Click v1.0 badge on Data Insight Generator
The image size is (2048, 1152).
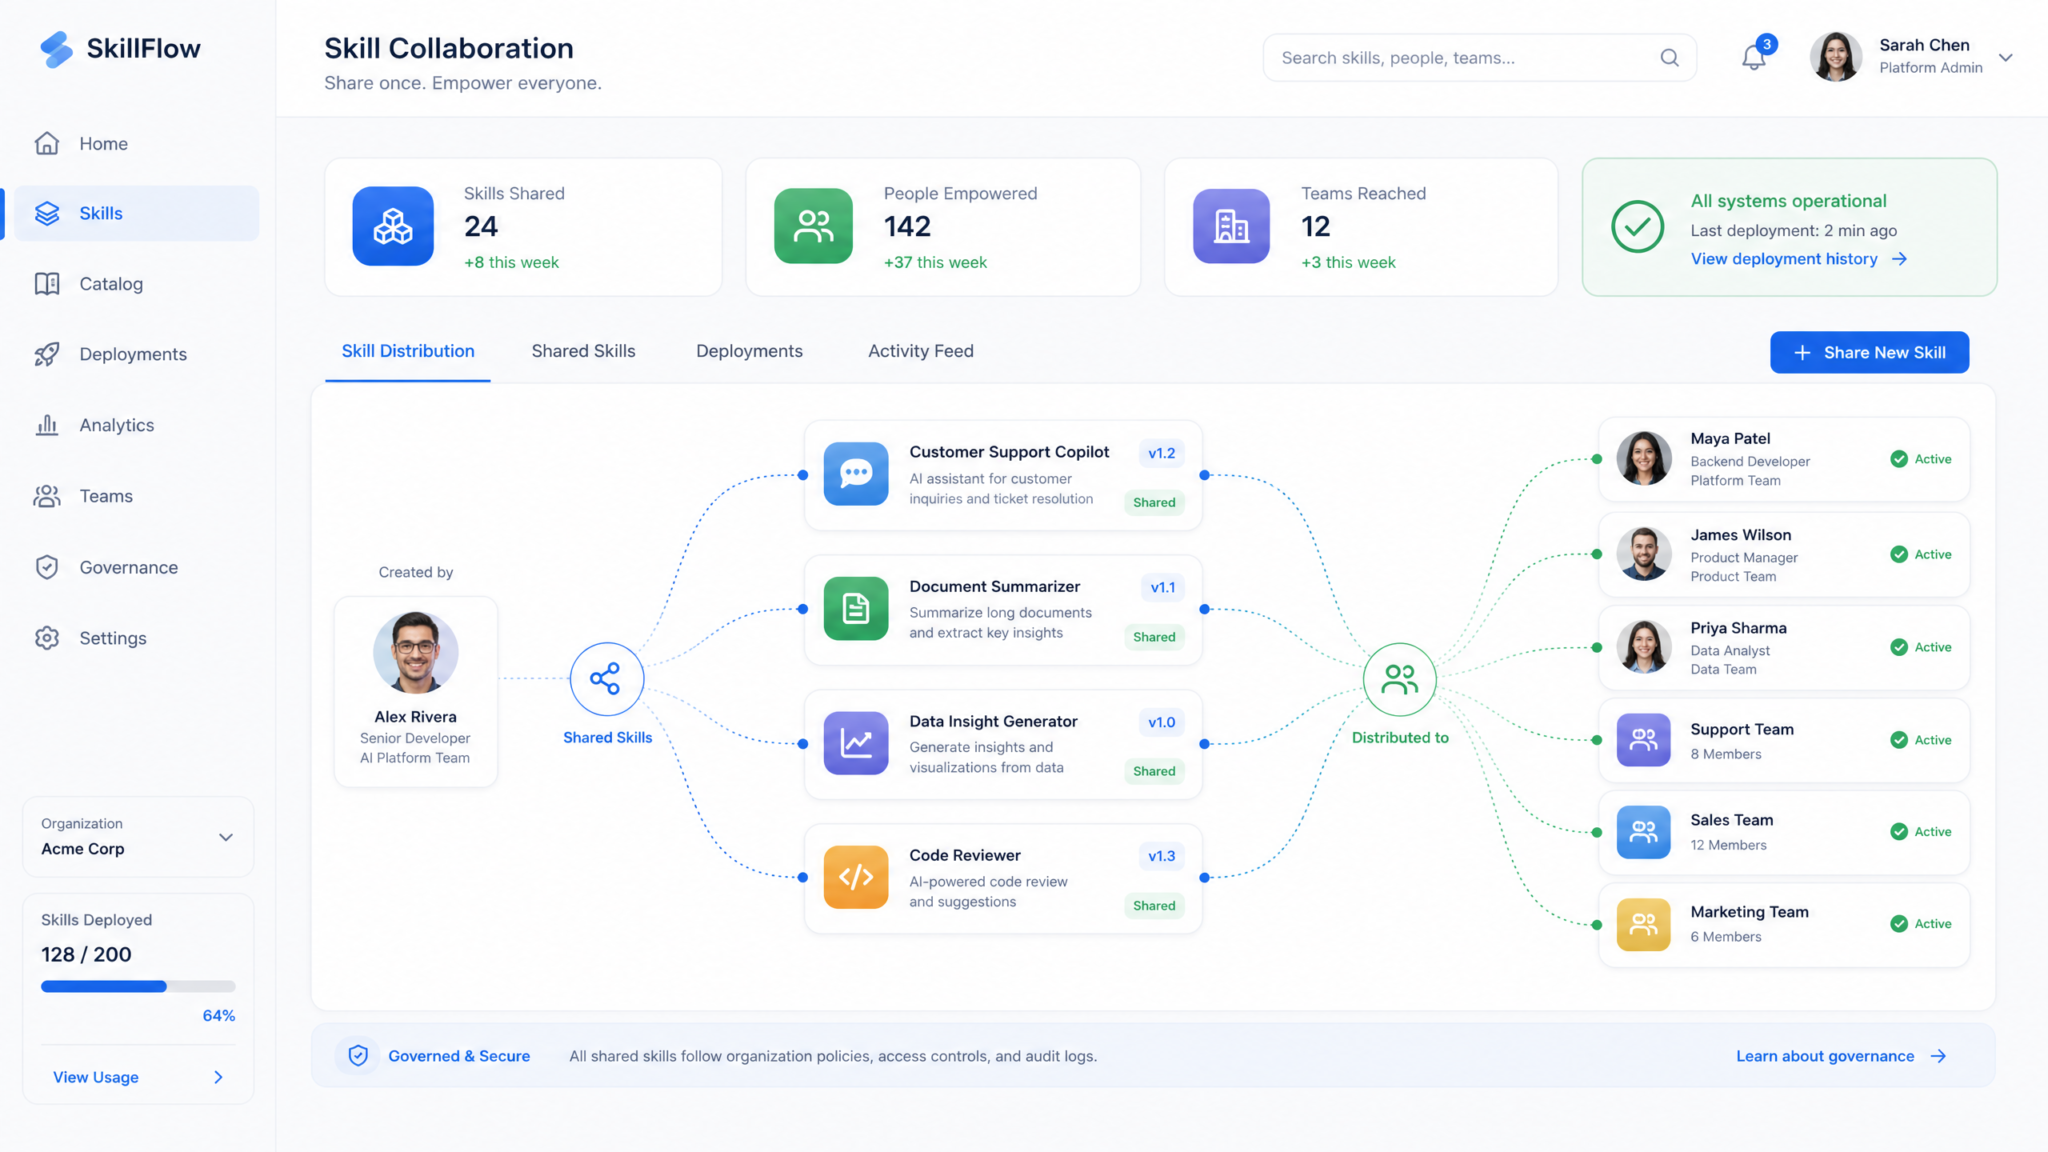point(1161,722)
